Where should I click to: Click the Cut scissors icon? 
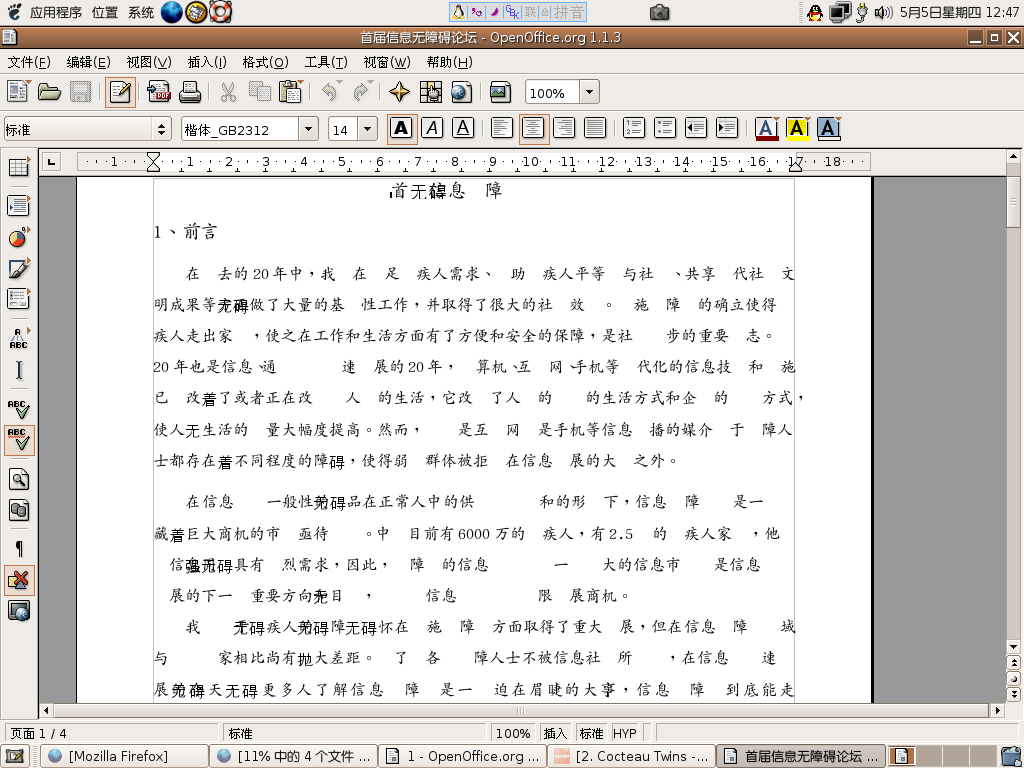point(228,92)
